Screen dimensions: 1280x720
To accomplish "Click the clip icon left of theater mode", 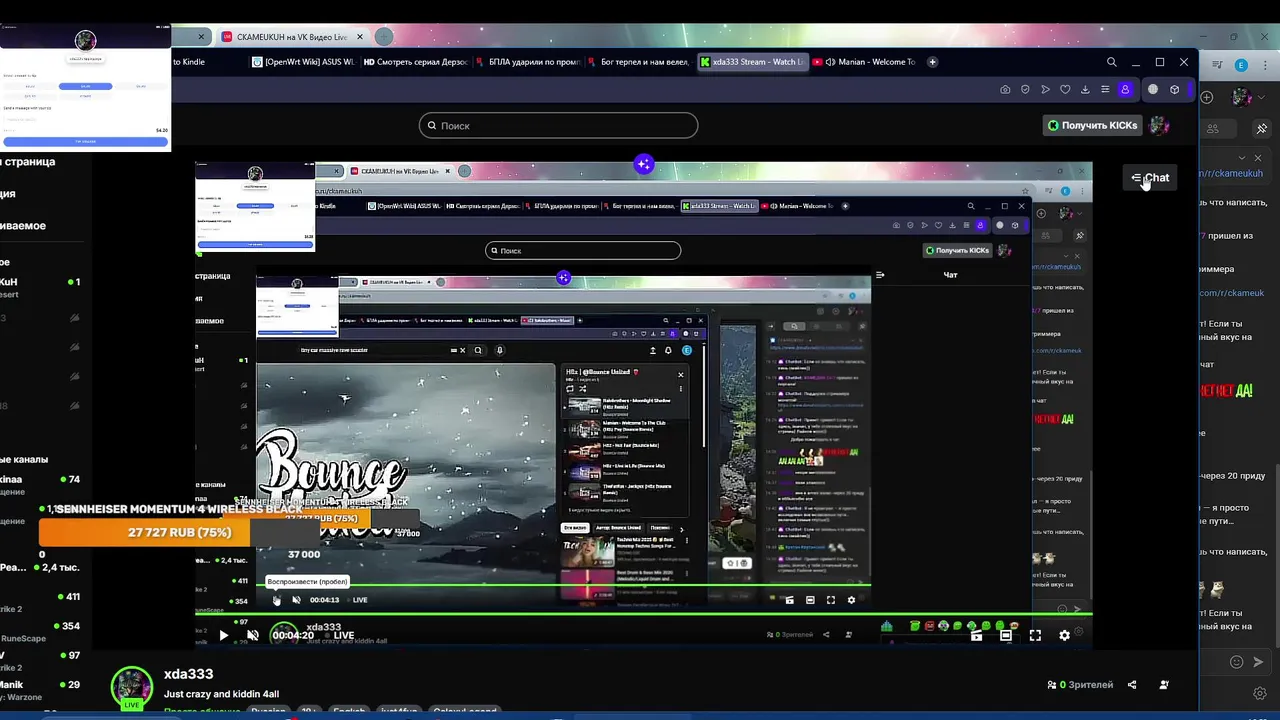I will 977,635.
